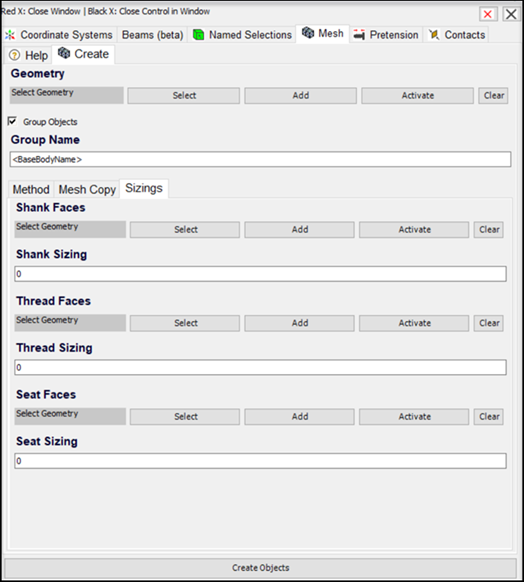
Task: Close control with black X
Action: click(x=511, y=14)
